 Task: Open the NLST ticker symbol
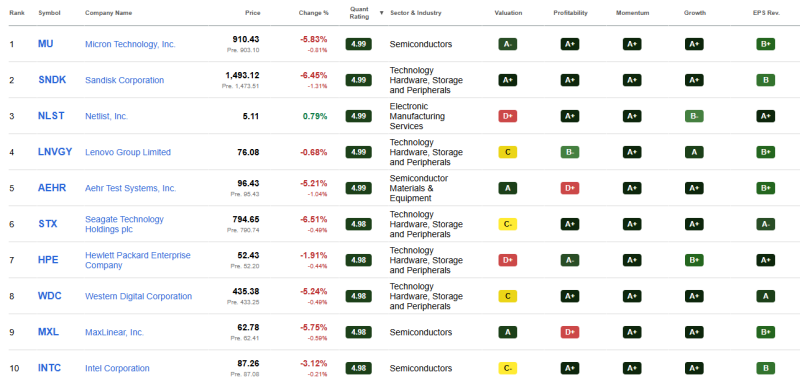pos(51,116)
